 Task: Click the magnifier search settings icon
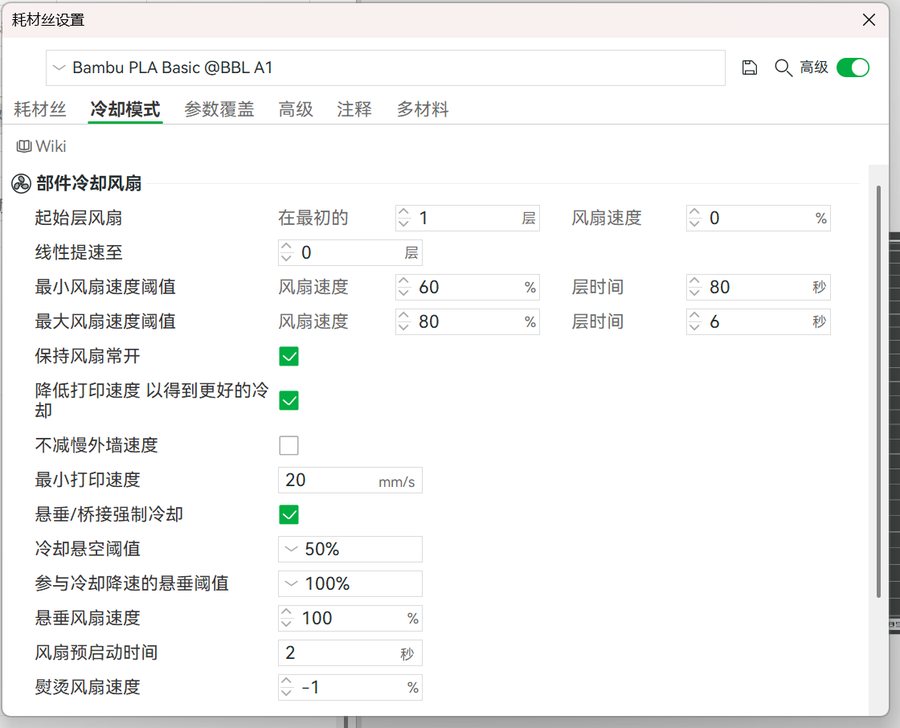[x=783, y=68]
